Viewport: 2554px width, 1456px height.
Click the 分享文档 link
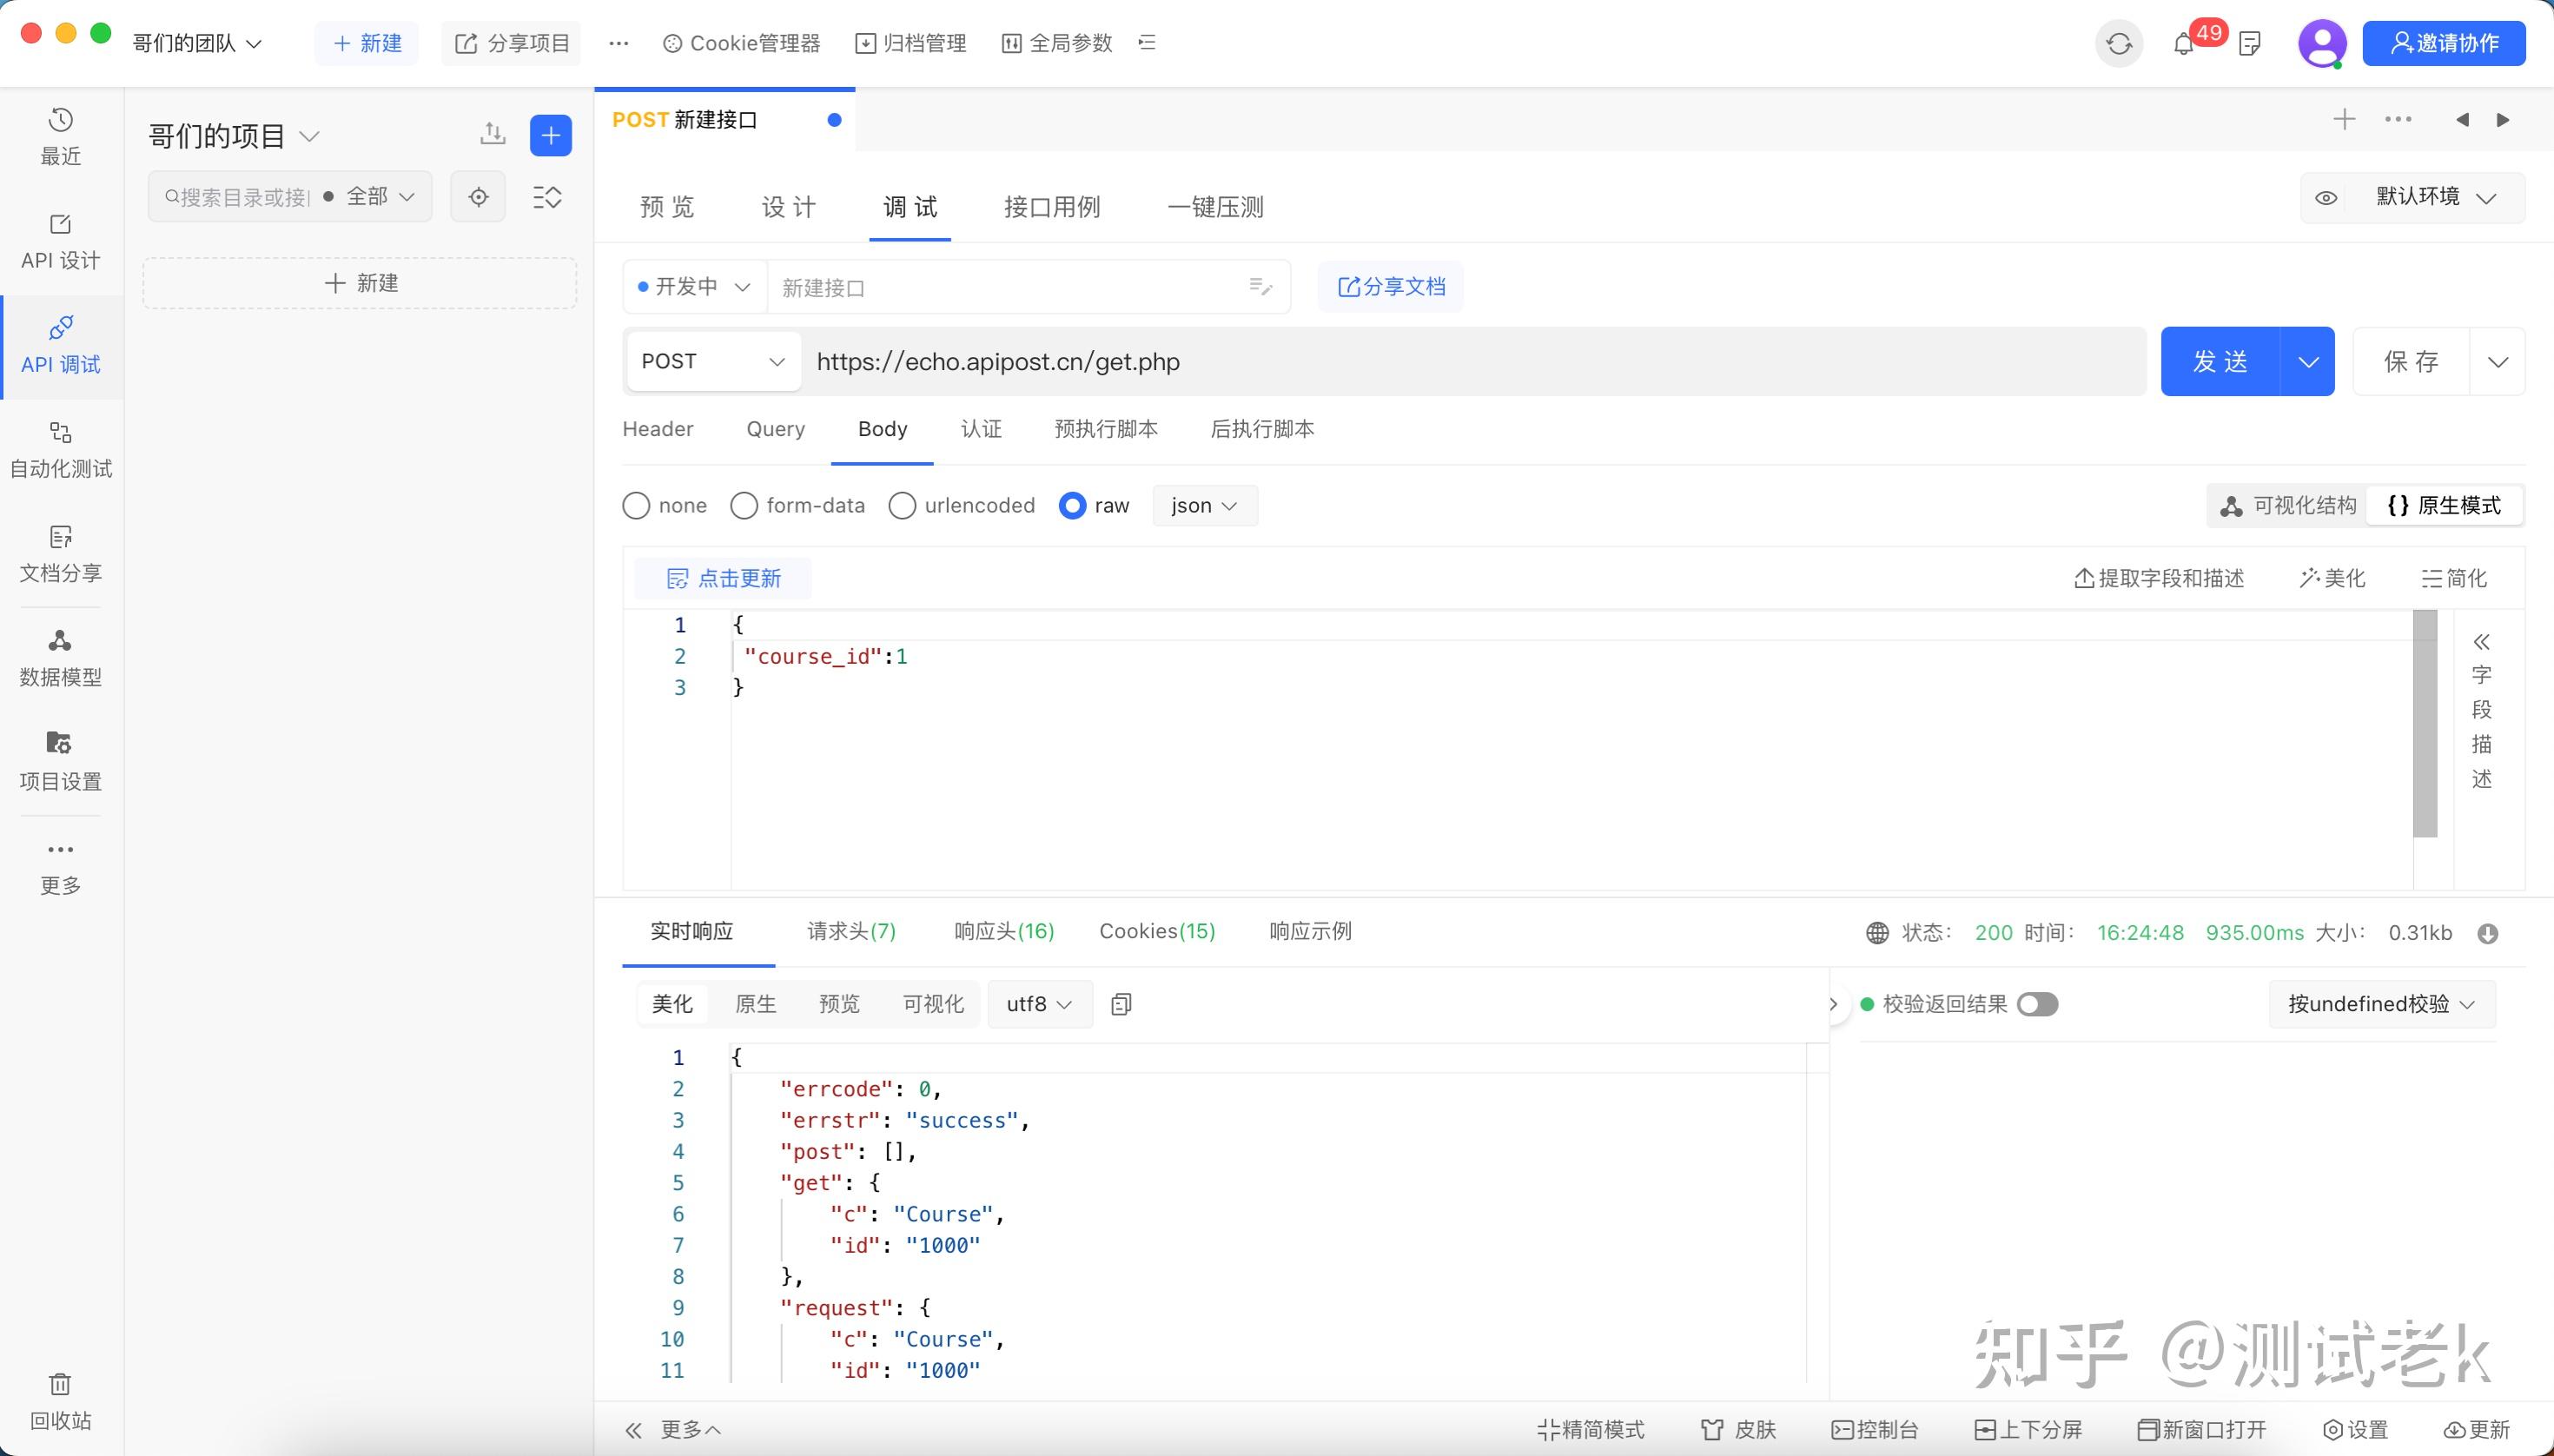pyautogui.click(x=1389, y=287)
